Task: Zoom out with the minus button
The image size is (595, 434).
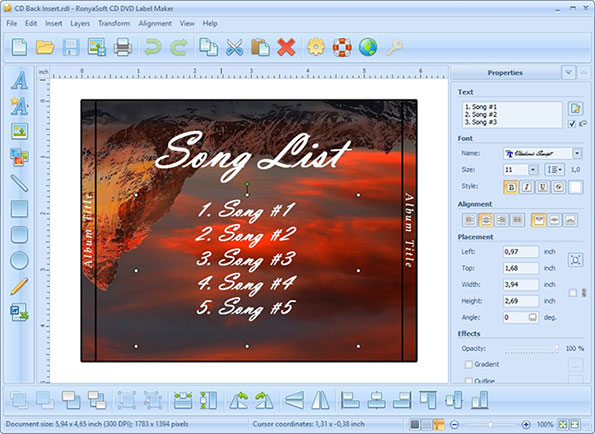Action: click(454, 425)
